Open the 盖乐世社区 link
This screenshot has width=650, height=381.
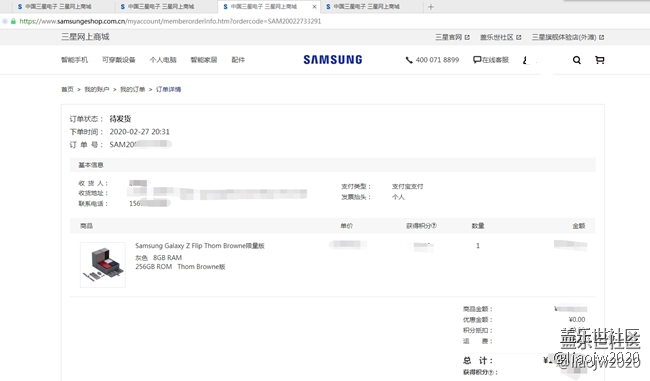tap(497, 37)
